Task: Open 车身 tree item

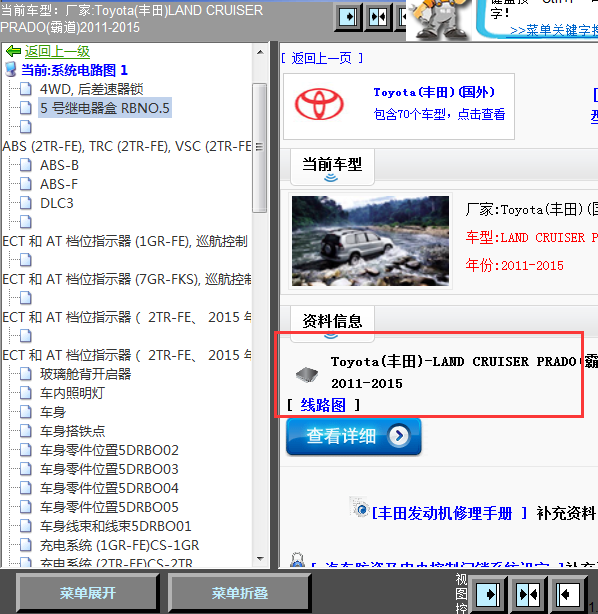Action: 53,412
